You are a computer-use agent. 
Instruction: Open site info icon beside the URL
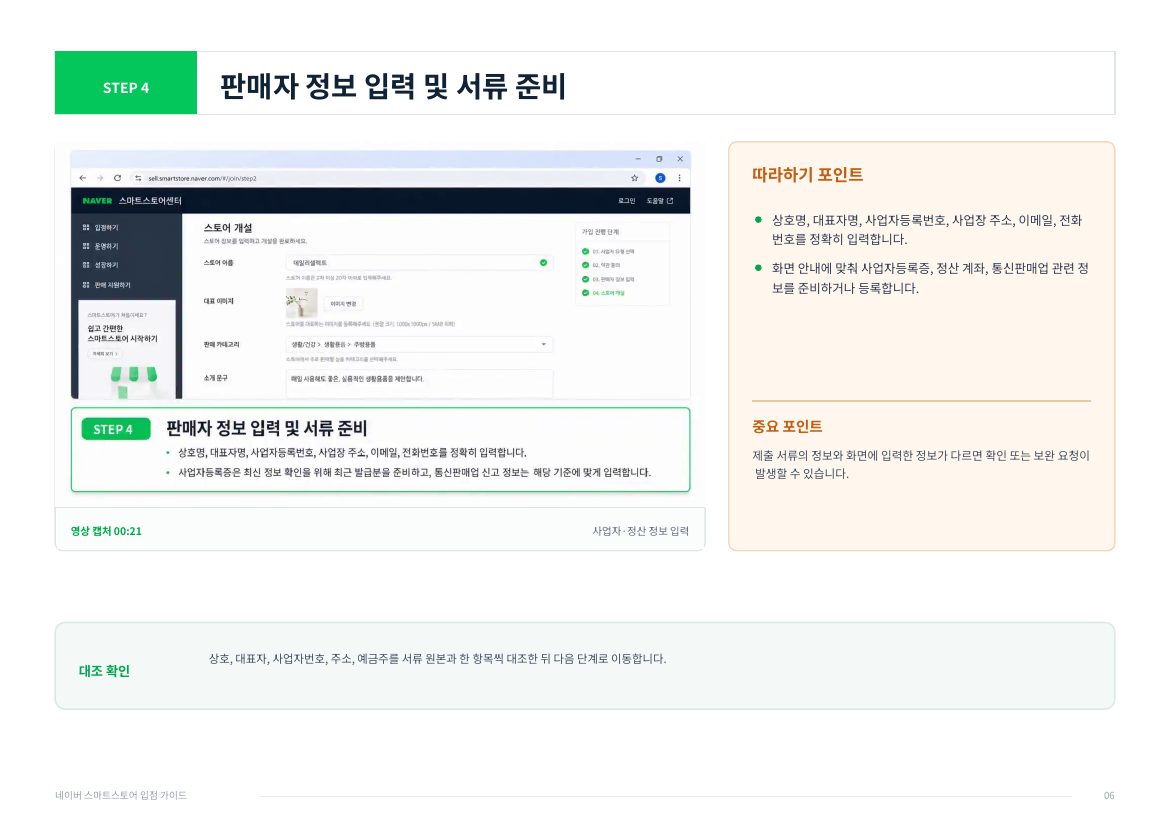tap(138, 178)
